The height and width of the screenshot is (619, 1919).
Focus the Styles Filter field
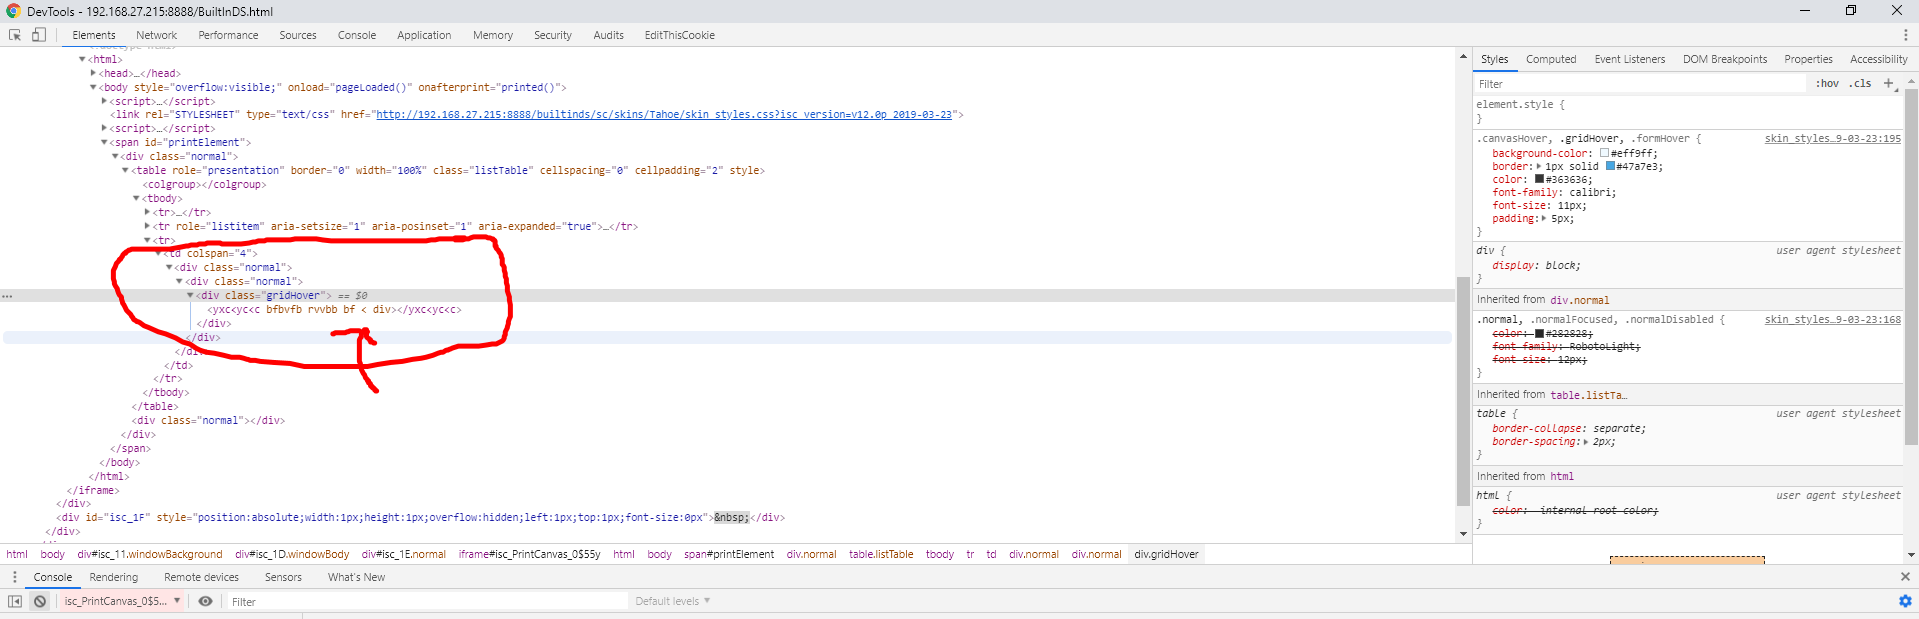point(1640,84)
